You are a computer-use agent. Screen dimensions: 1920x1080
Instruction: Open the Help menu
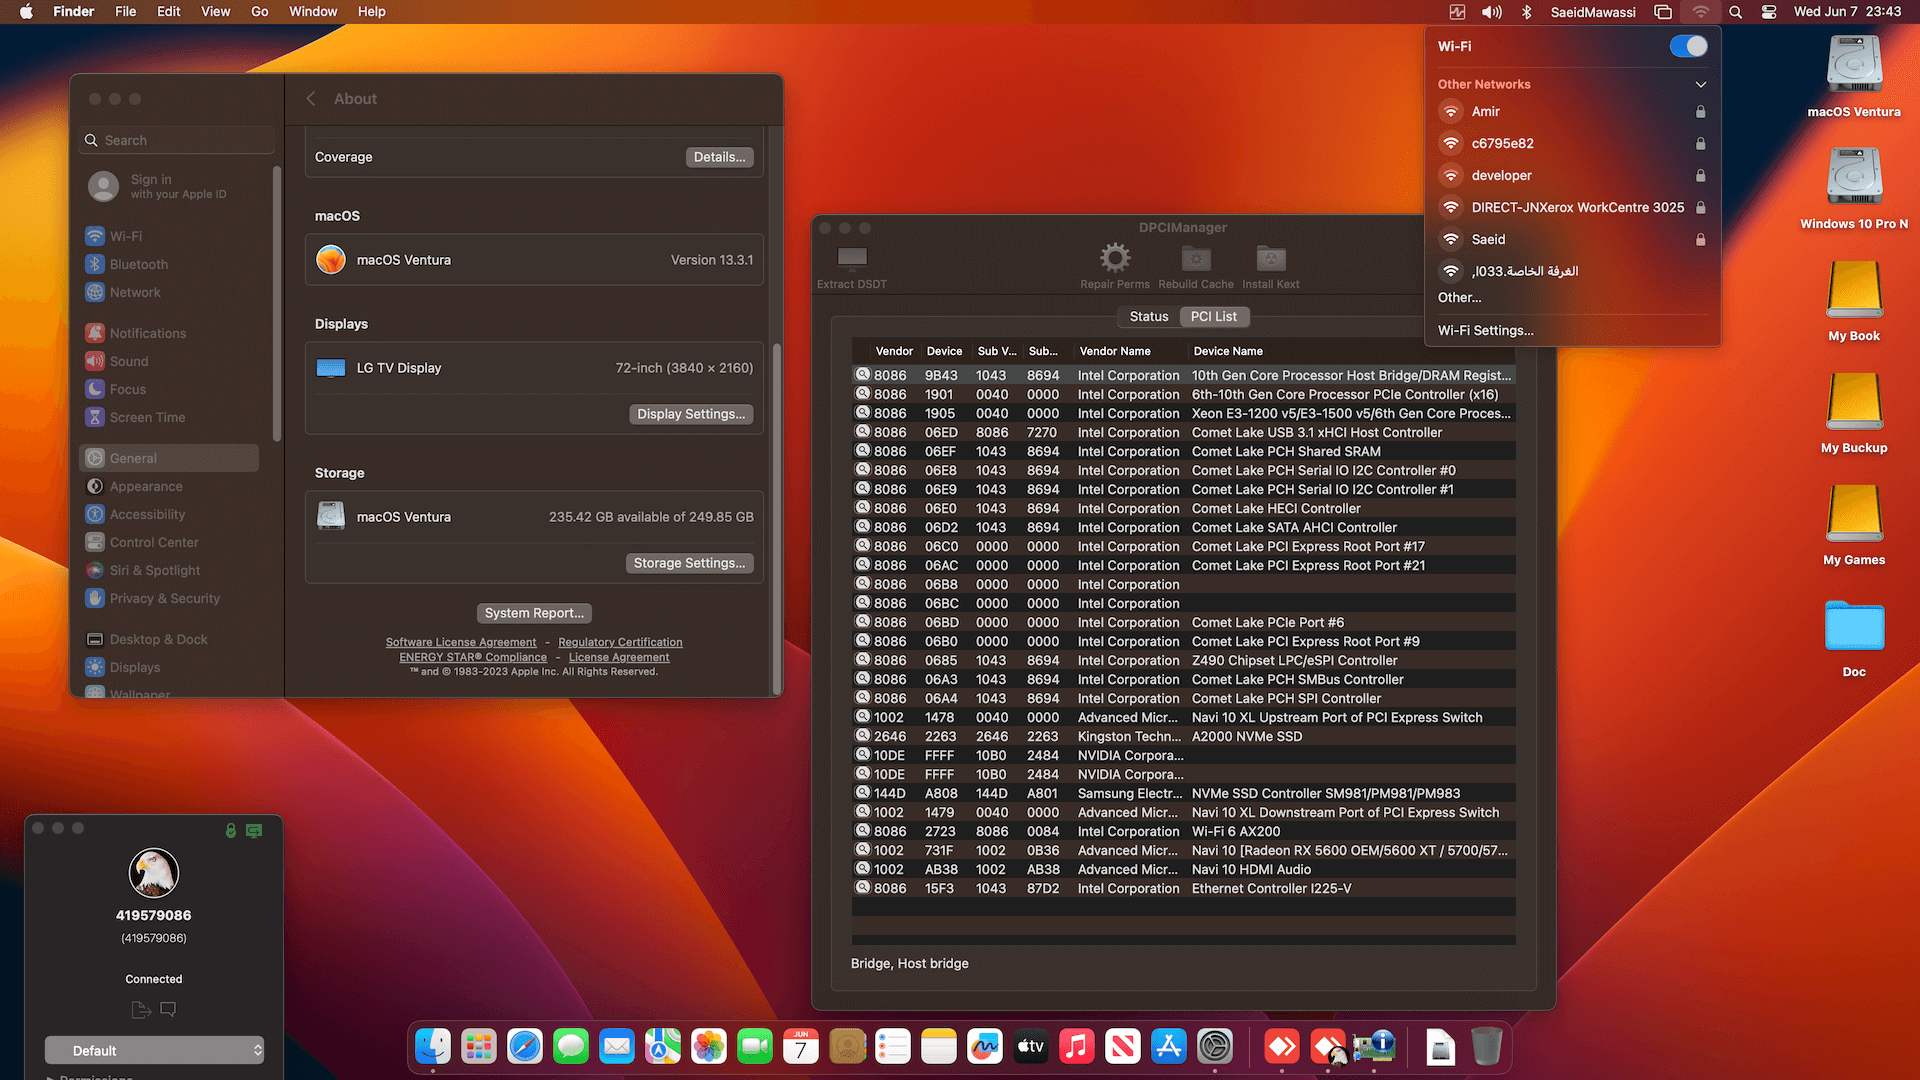pyautogui.click(x=371, y=12)
